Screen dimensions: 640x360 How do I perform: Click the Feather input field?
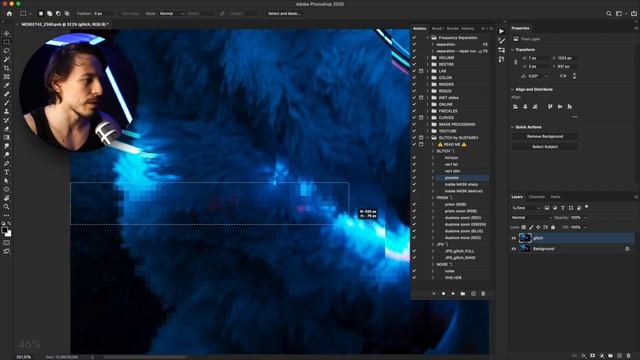click(x=103, y=13)
